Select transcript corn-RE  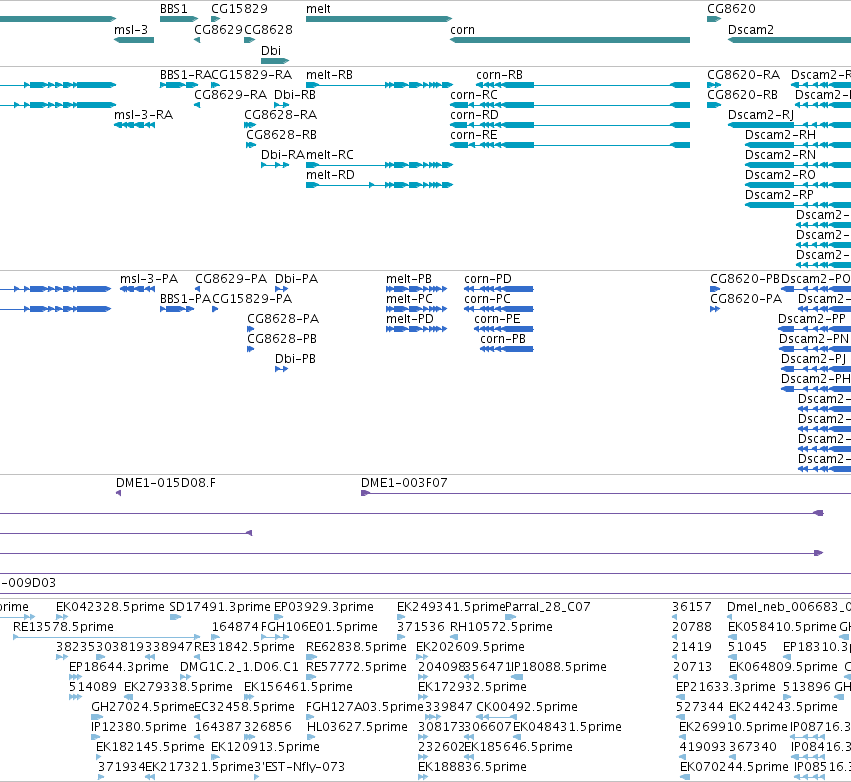[570, 145]
